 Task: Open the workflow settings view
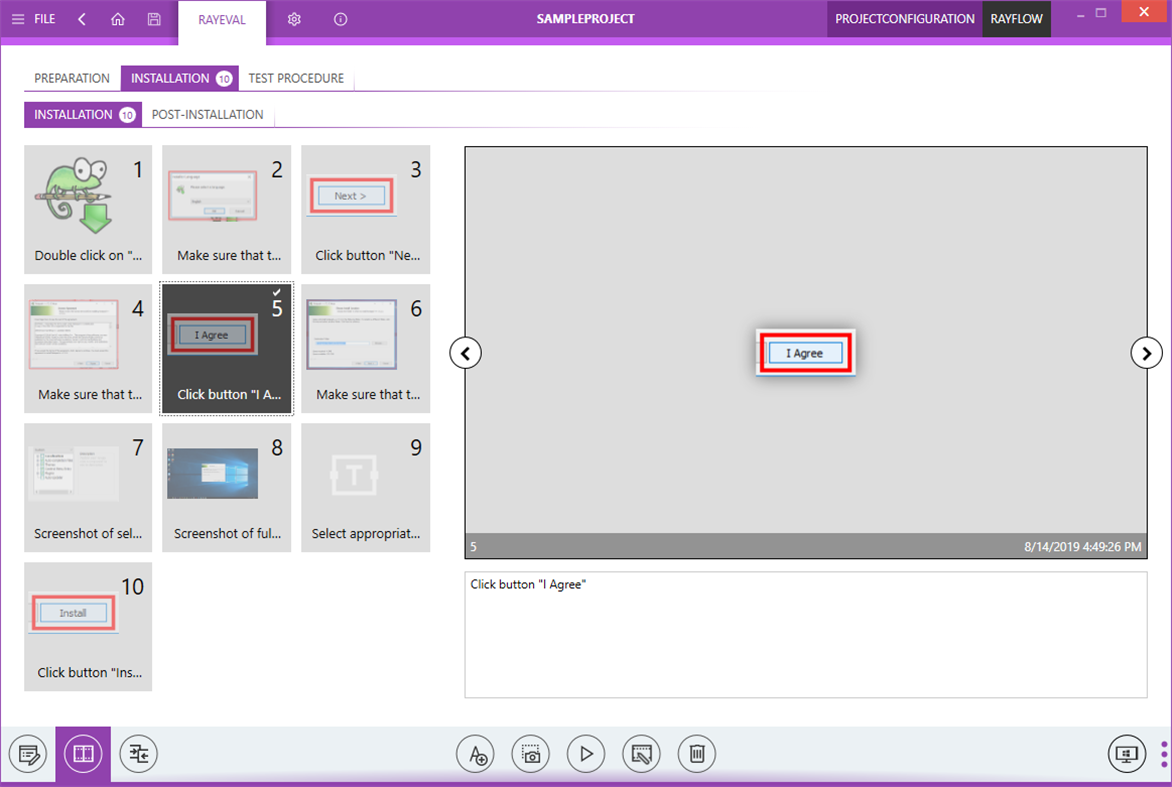(138, 753)
